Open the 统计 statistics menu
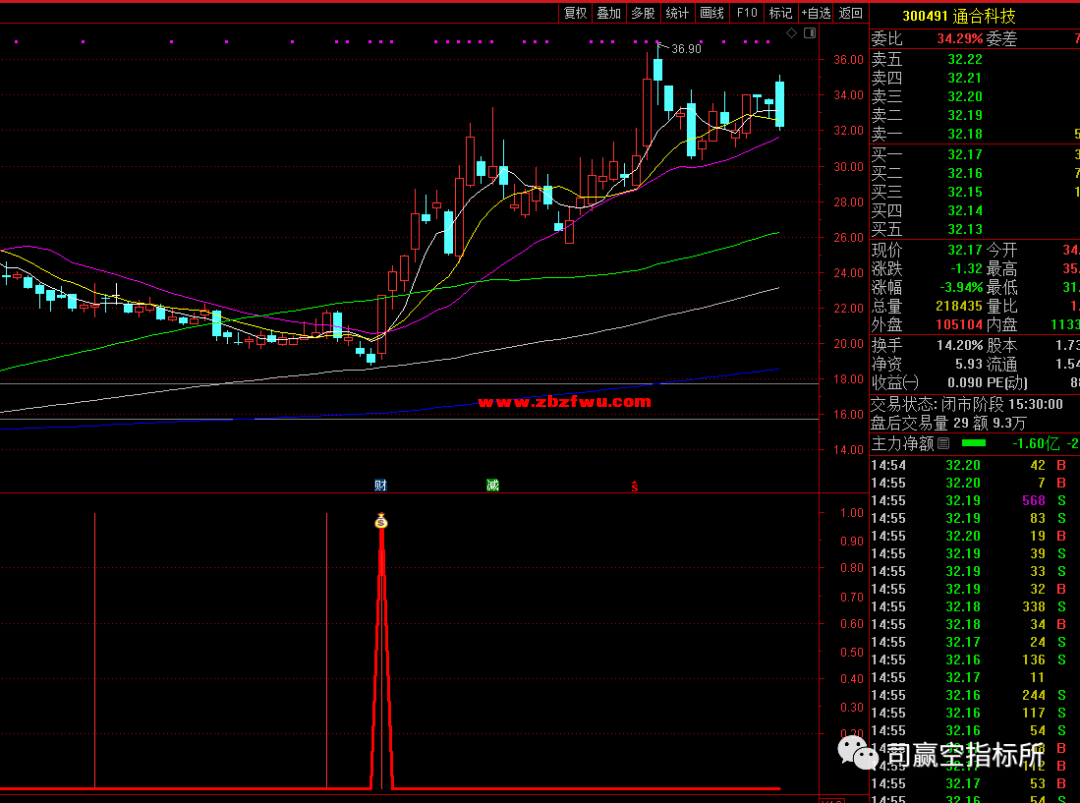Image resolution: width=1080 pixels, height=803 pixels. coord(678,13)
